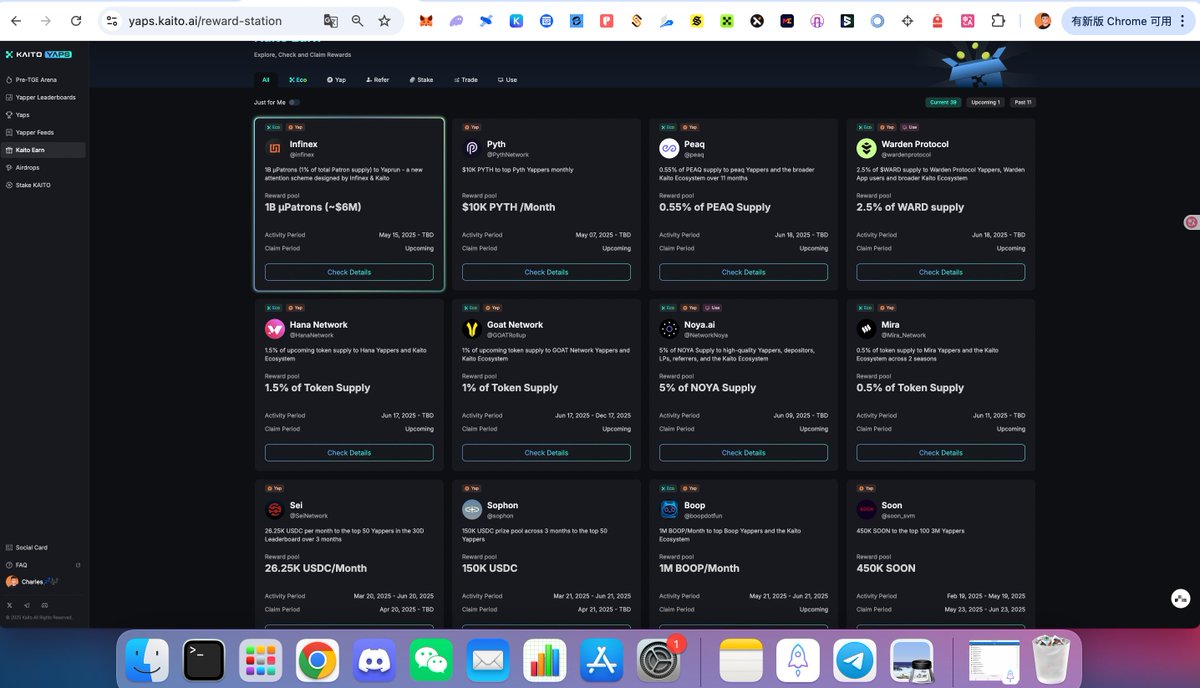1200x688 pixels.
Task: Open Kaito Earn in sidebar
Action: point(44,150)
